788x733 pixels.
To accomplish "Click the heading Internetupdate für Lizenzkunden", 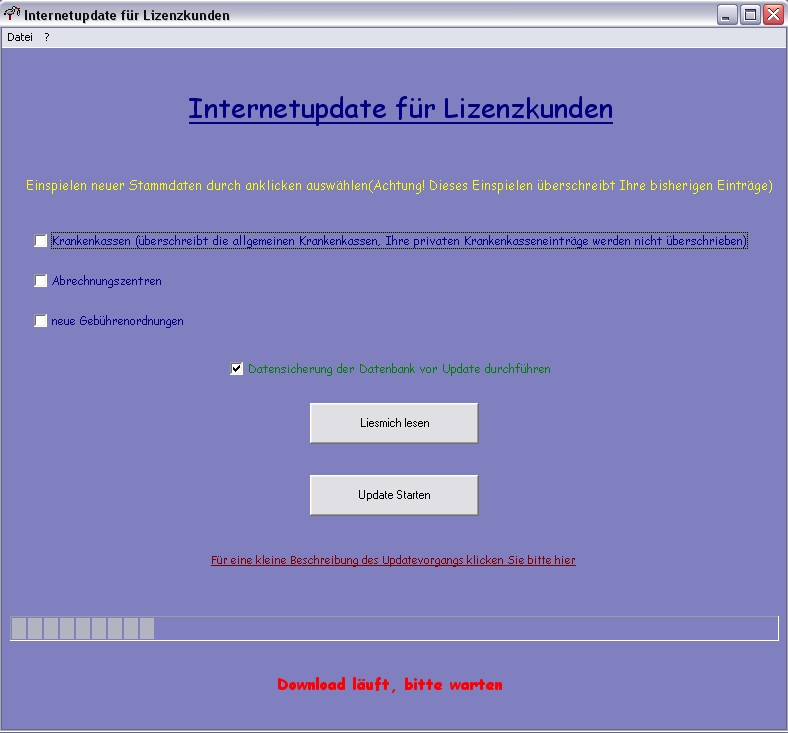I will pos(401,109).
